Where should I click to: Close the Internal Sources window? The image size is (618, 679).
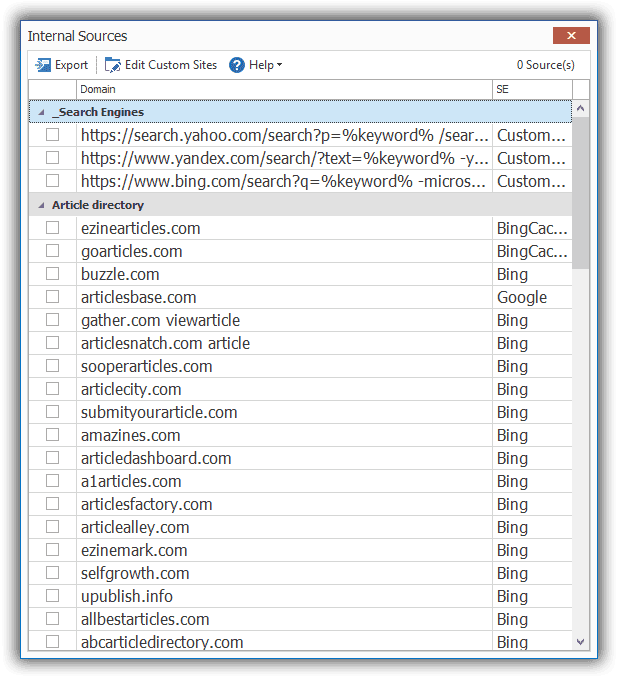(x=571, y=36)
